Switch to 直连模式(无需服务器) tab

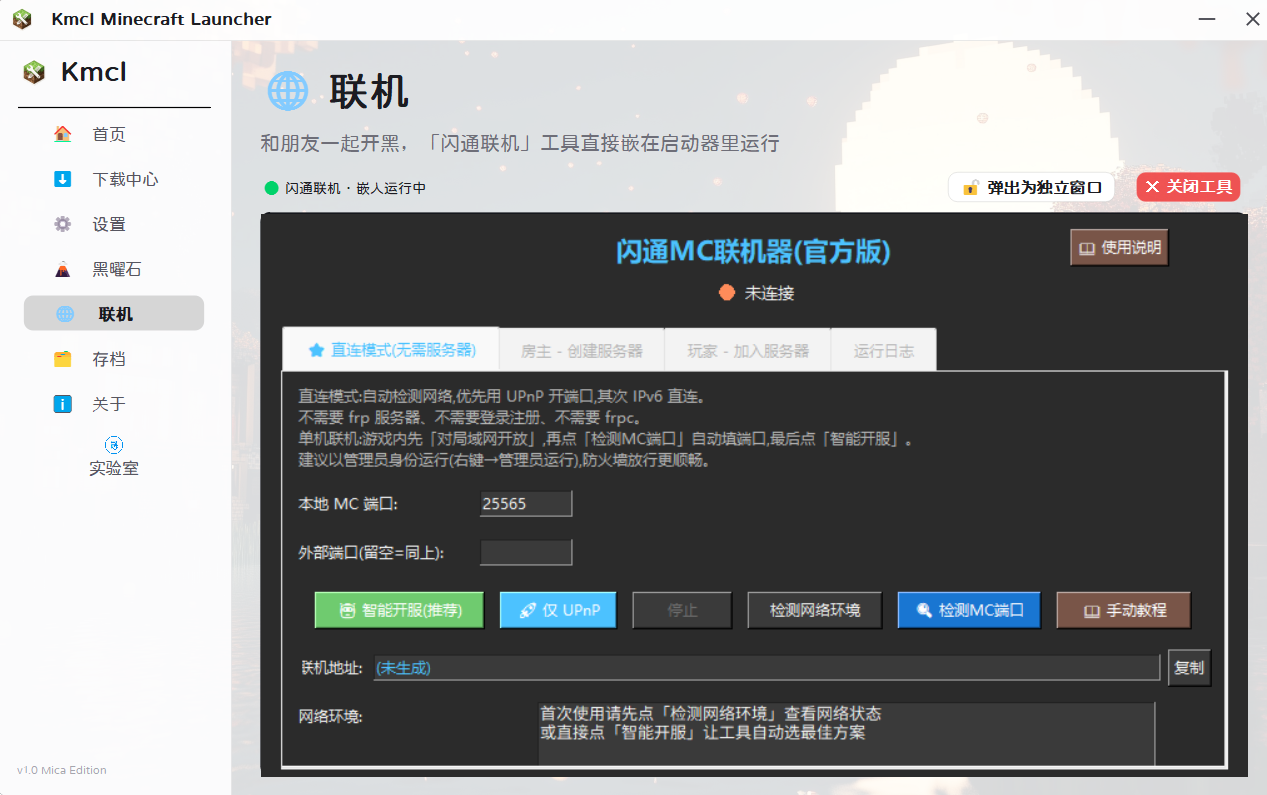click(391, 350)
